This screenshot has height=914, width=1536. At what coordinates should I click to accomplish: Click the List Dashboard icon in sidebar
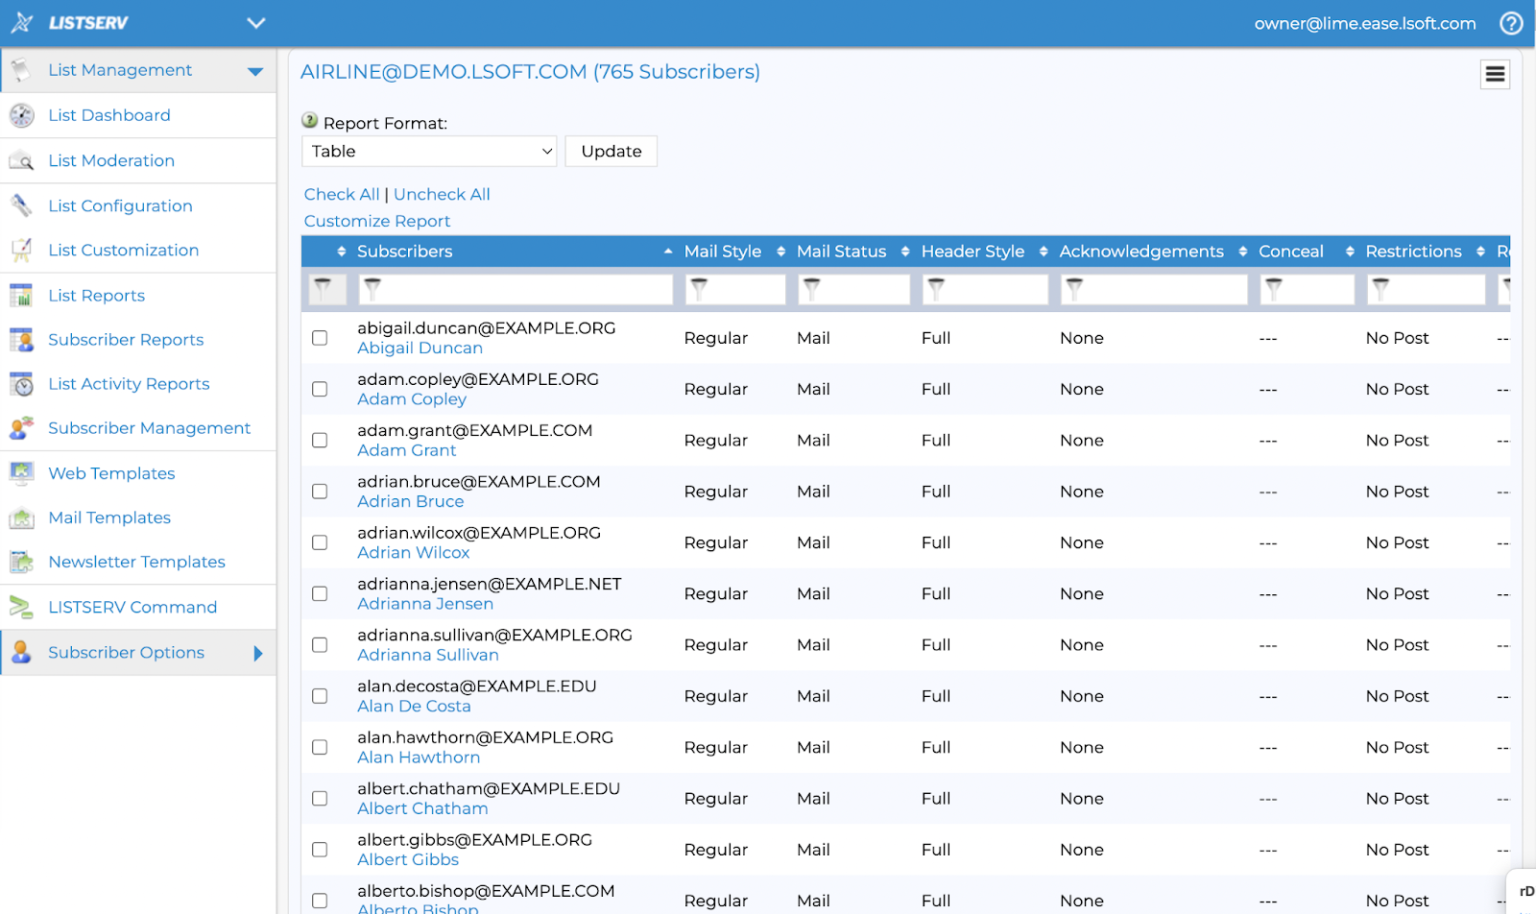click(21, 115)
